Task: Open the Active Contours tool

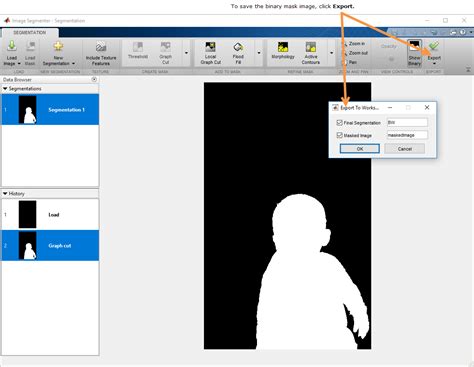Action: pos(311,53)
